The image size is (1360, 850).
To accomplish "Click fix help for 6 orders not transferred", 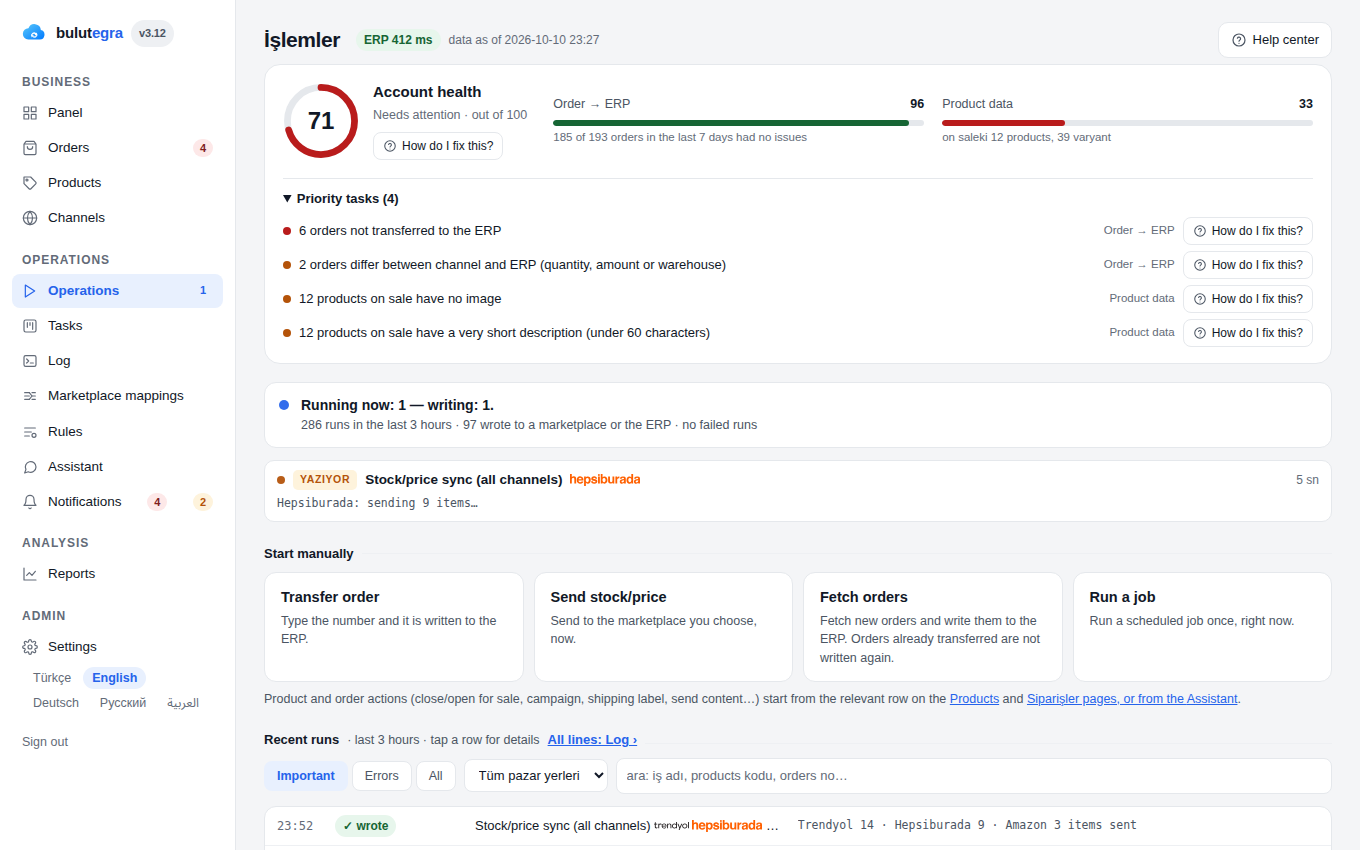I will click(1248, 231).
